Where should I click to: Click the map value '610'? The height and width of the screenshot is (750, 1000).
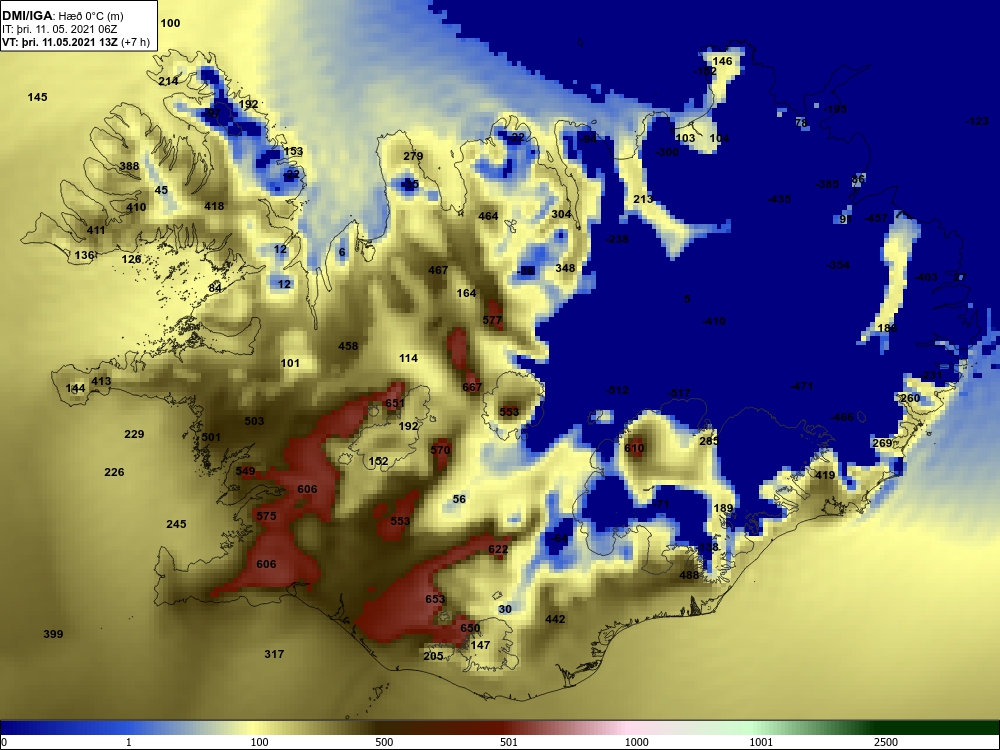point(635,448)
